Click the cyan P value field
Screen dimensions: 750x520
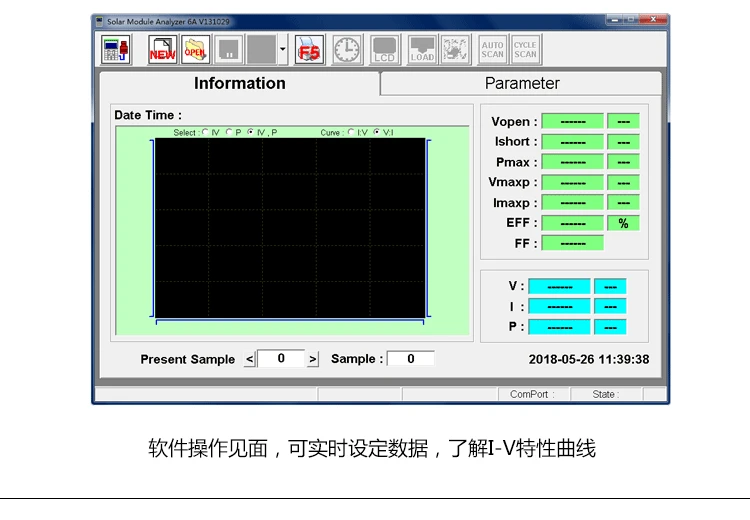[560, 327]
